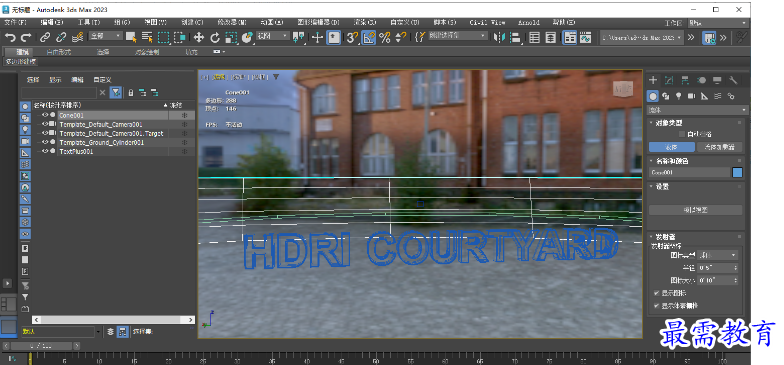Click the Redo arrow icon
The height and width of the screenshot is (365, 784).
(x=26, y=37)
